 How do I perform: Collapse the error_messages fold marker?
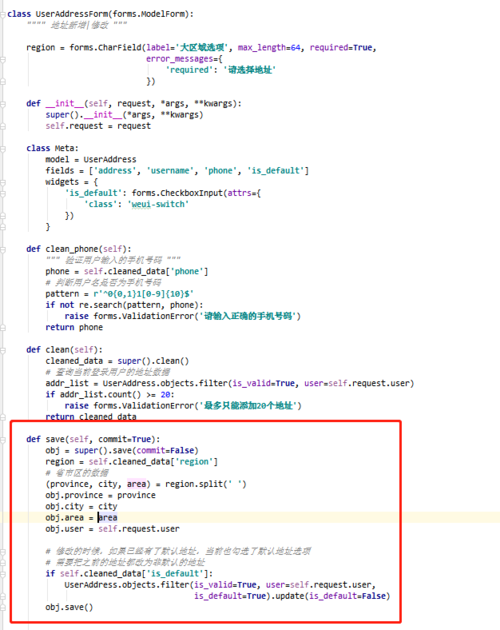coord(3,59)
